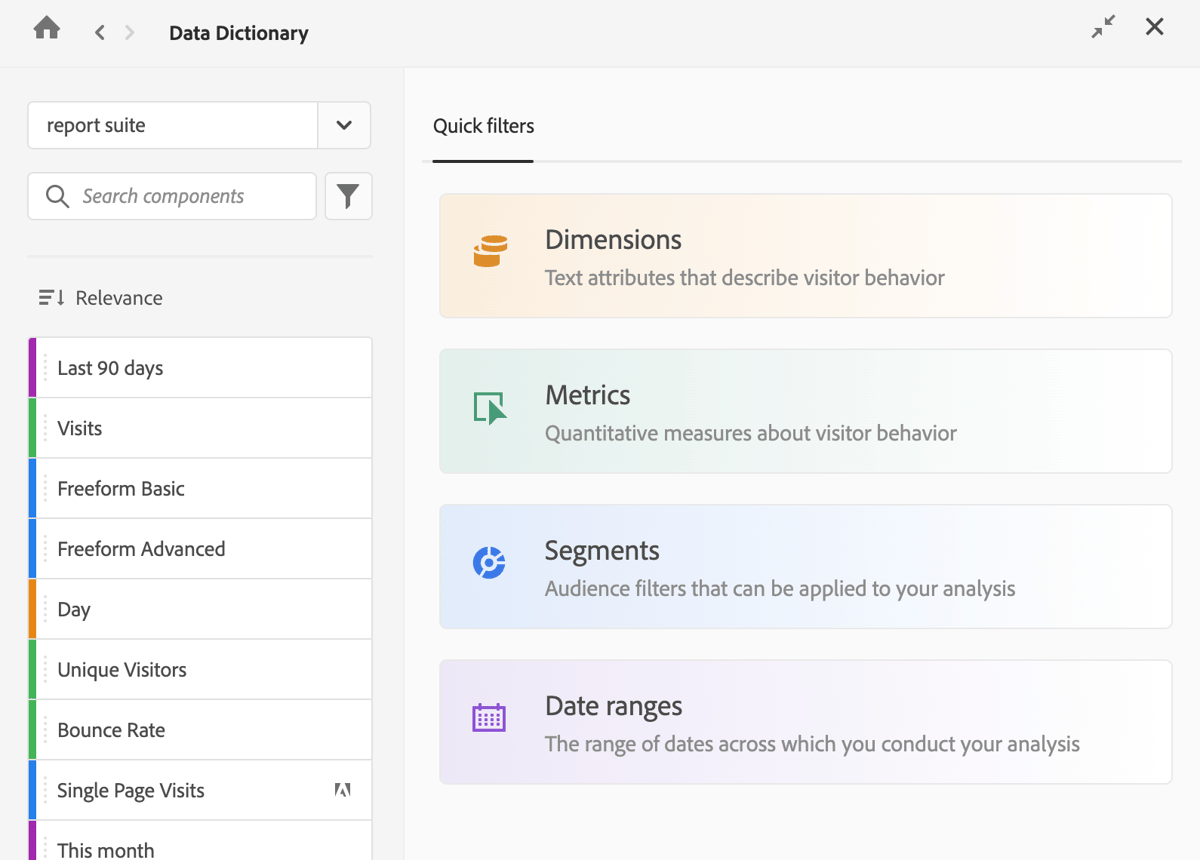Open the Metrics quick filter
This screenshot has height=860, width=1200.
pos(805,411)
